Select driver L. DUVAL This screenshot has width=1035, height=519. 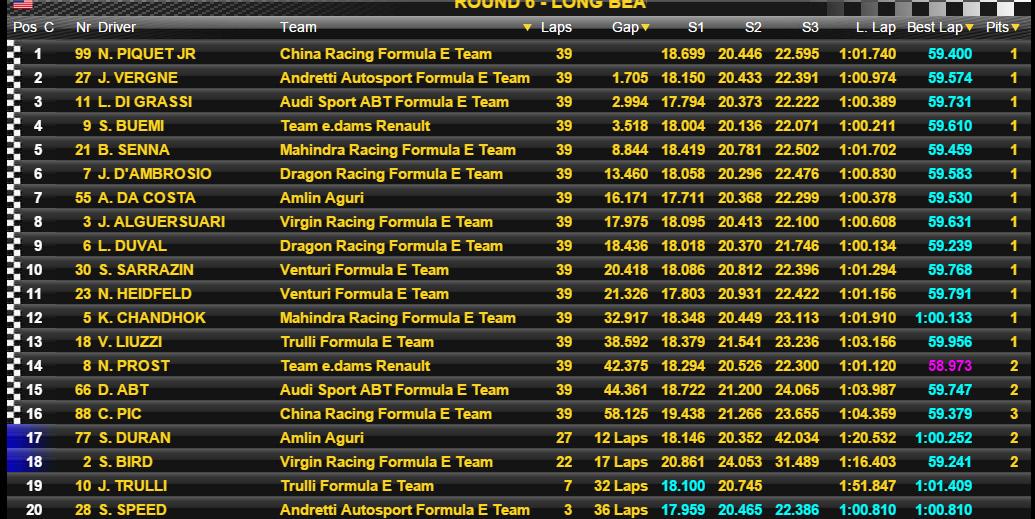pyautogui.click(x=132, y=246)
